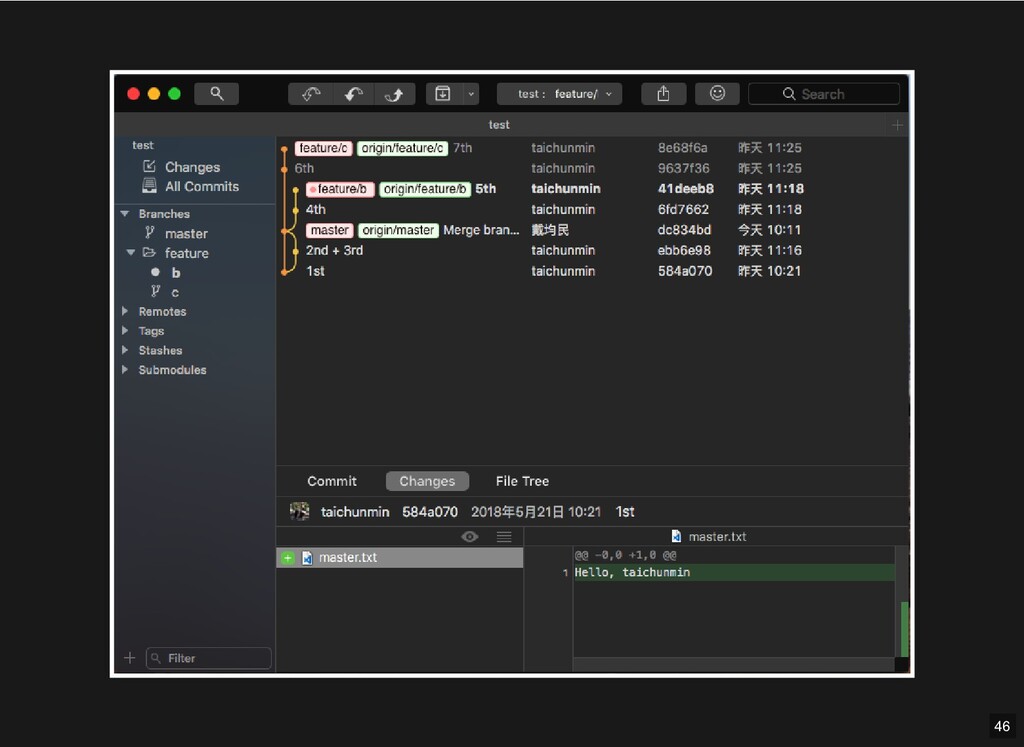Select the master branch in sidebar
This screenshot has height=747, width=1024.
(x=185, y=234)
